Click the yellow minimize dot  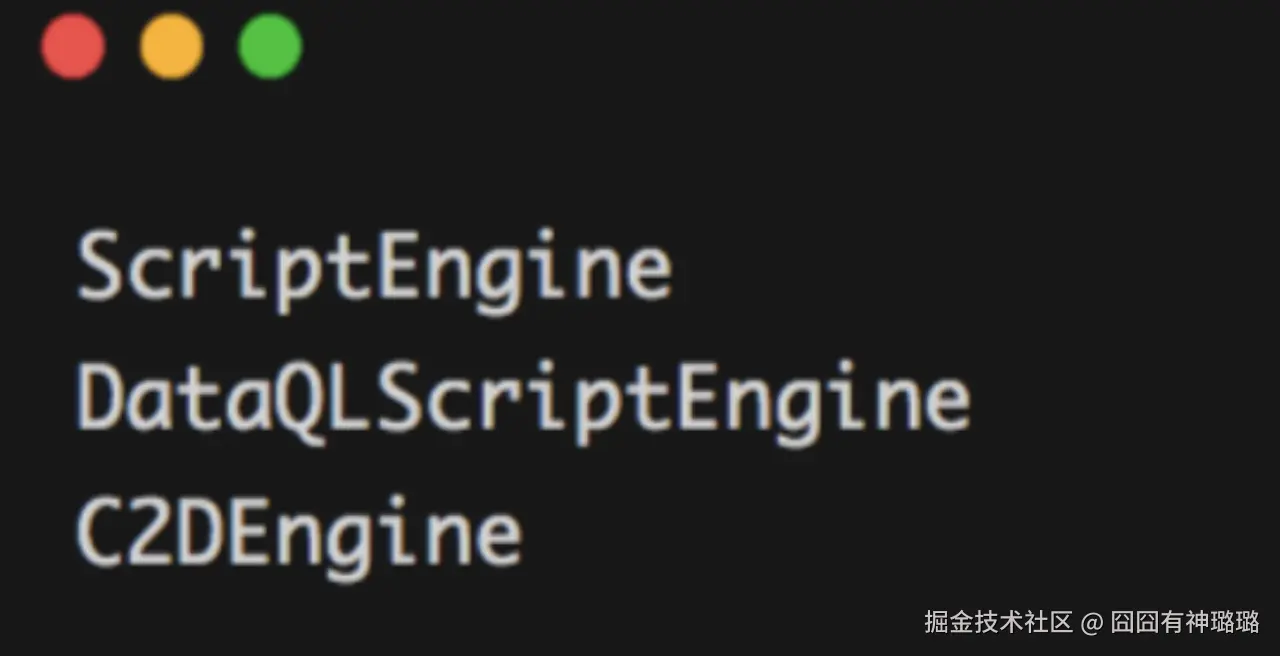171,46
